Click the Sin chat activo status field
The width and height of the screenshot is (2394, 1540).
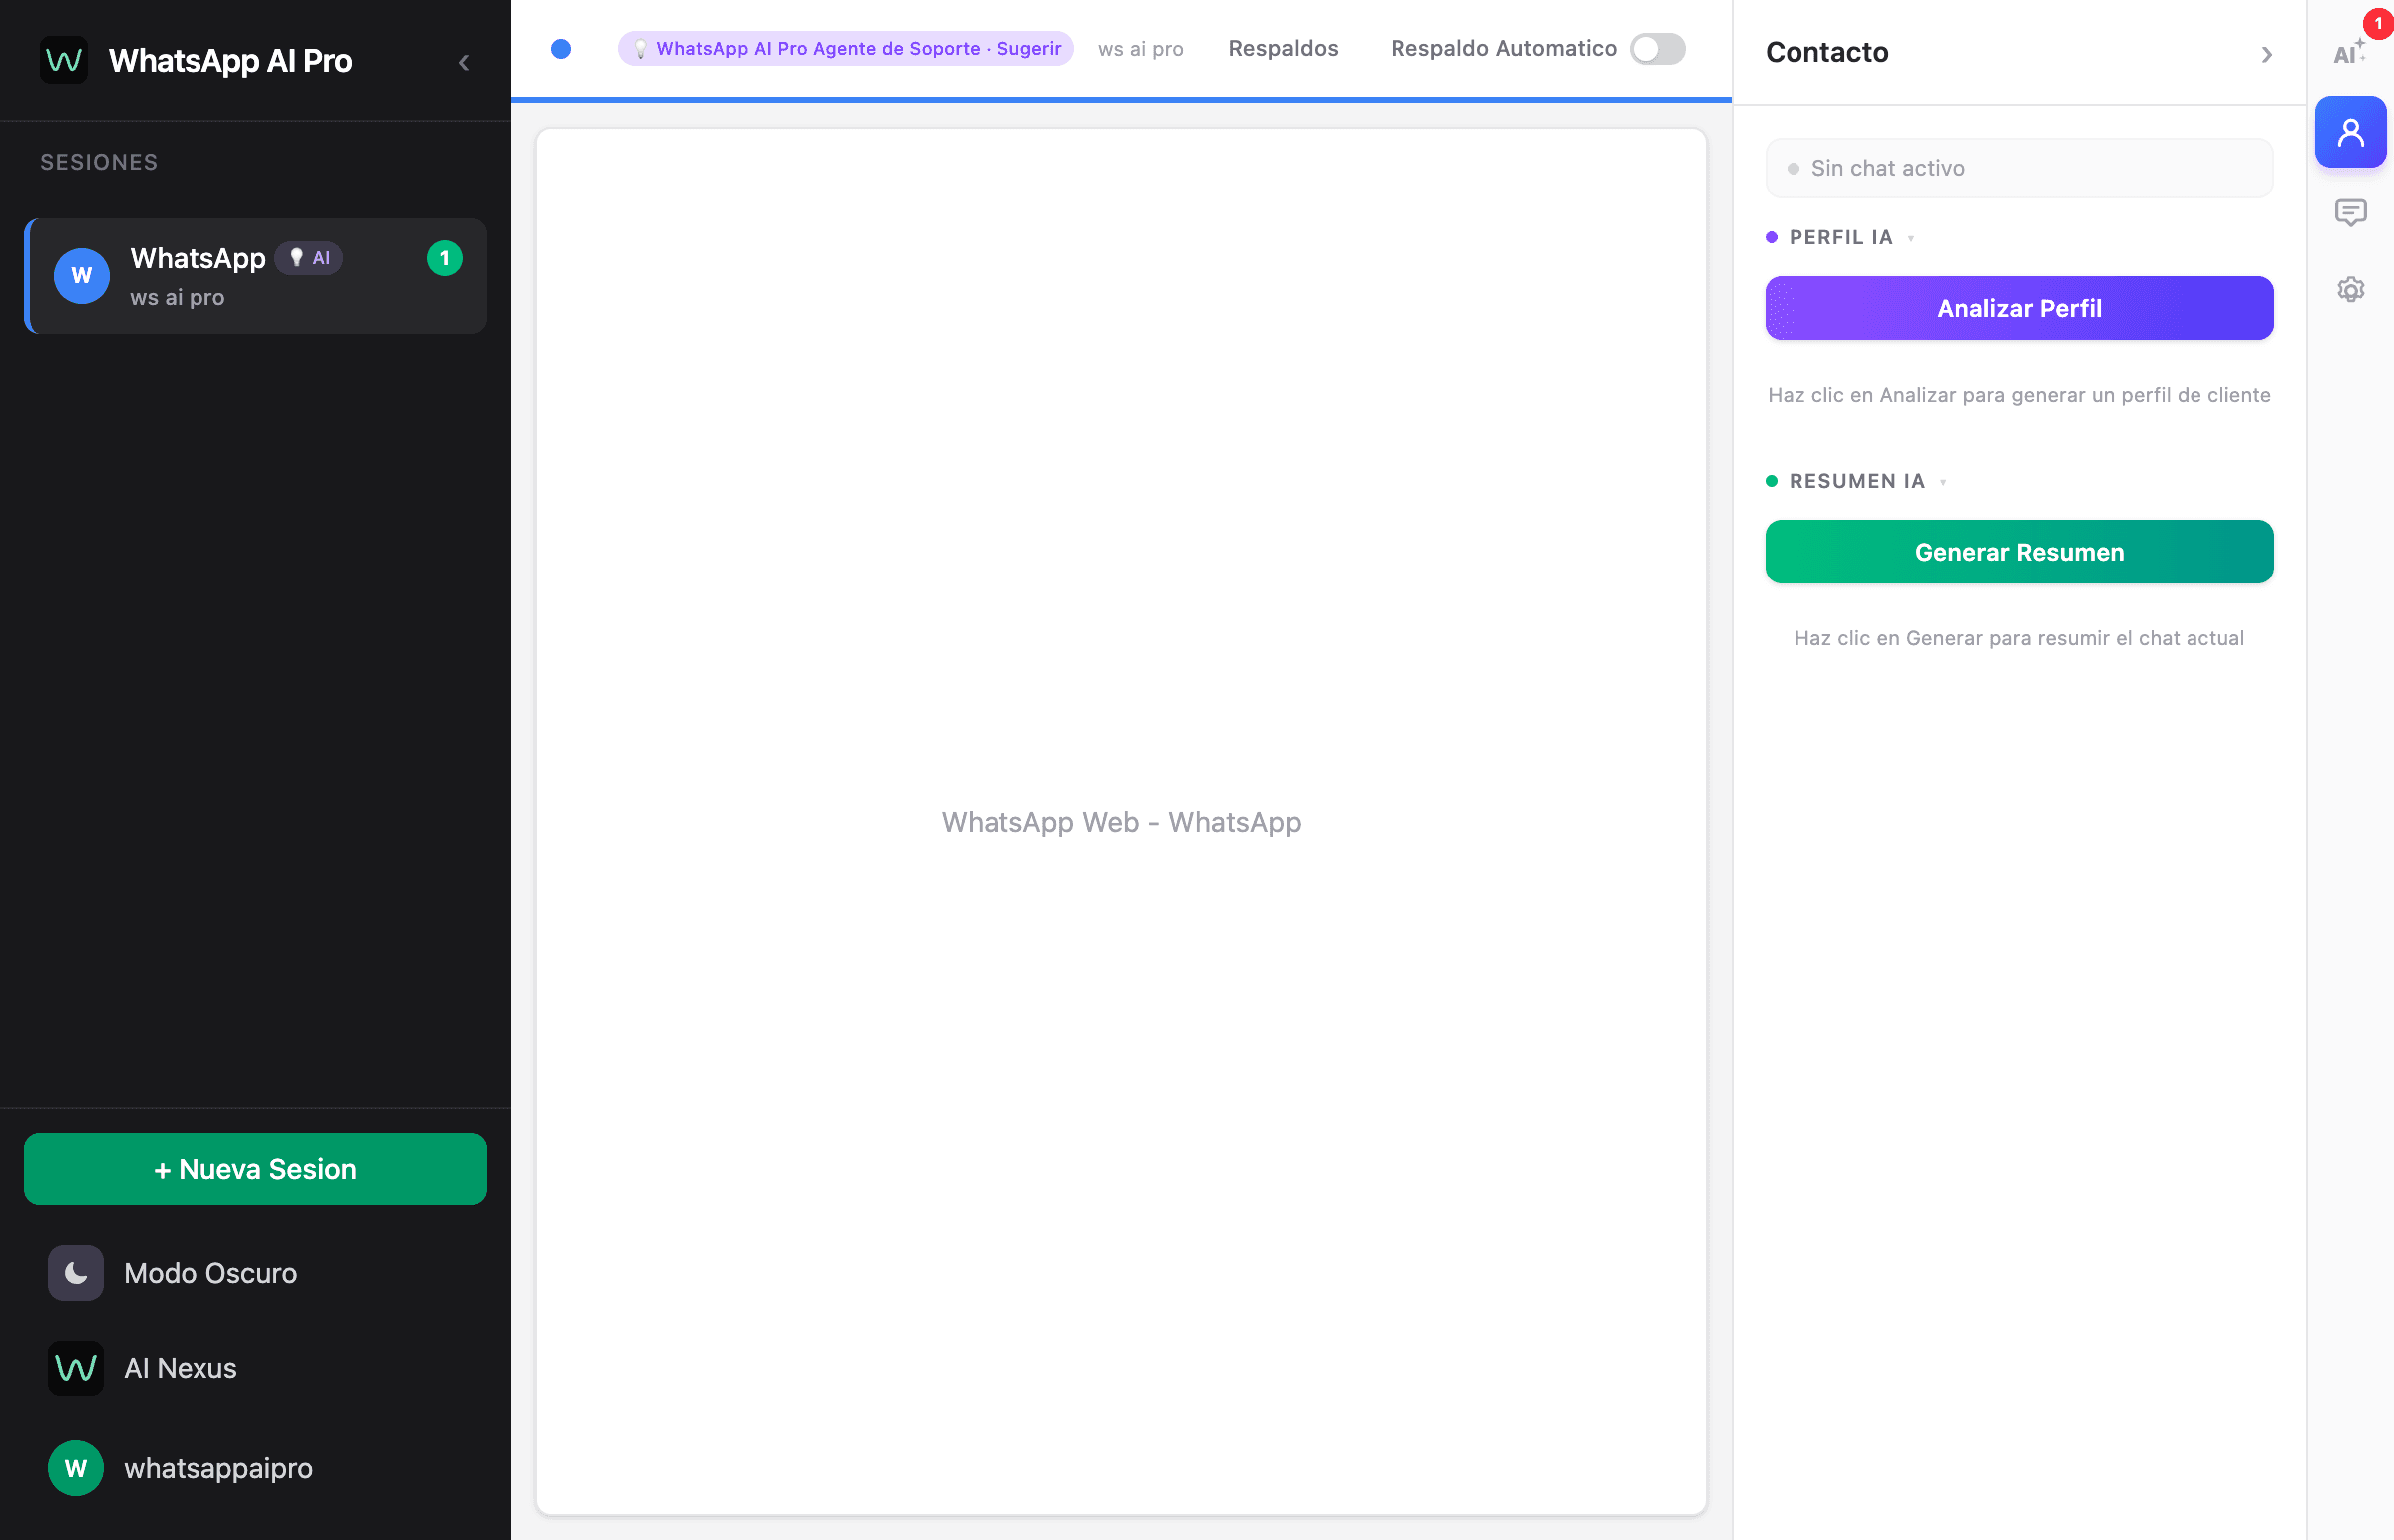pos(2018,167)
